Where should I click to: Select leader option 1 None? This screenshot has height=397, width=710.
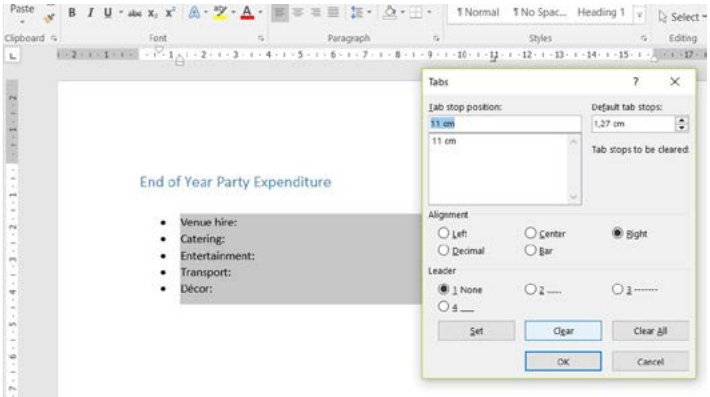coord(443,289)
